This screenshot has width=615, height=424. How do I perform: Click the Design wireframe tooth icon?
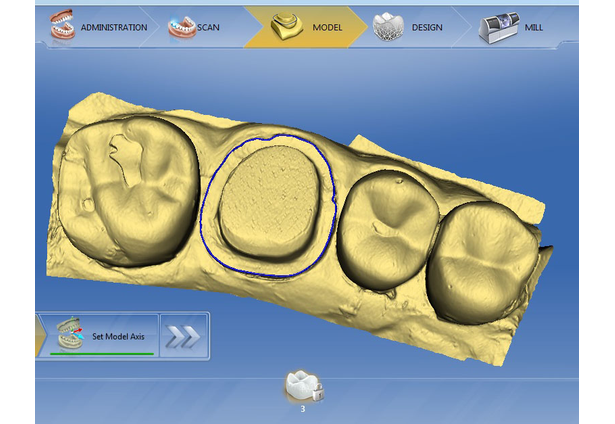tap(388, 27)
